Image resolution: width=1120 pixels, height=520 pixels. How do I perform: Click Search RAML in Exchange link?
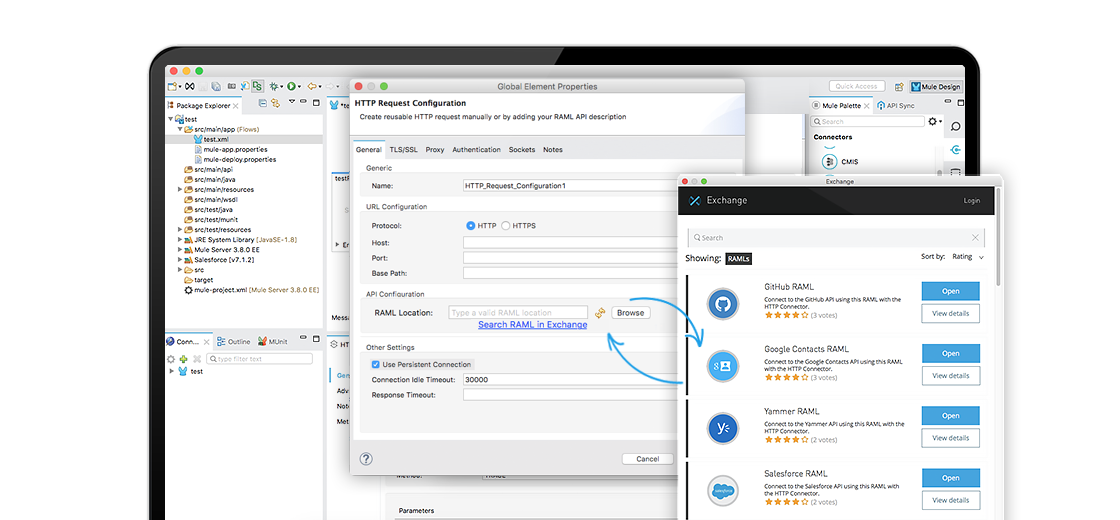[x=533, y=324]
